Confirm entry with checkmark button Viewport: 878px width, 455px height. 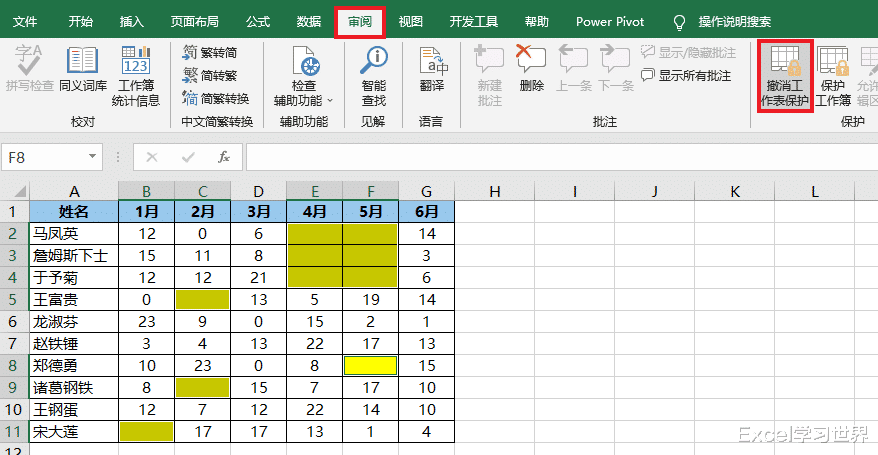[188, 157]
